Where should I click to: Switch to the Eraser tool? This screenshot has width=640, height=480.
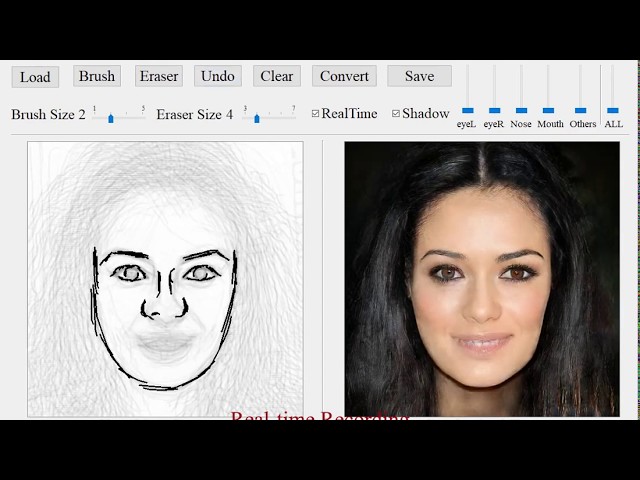(159, 76)
